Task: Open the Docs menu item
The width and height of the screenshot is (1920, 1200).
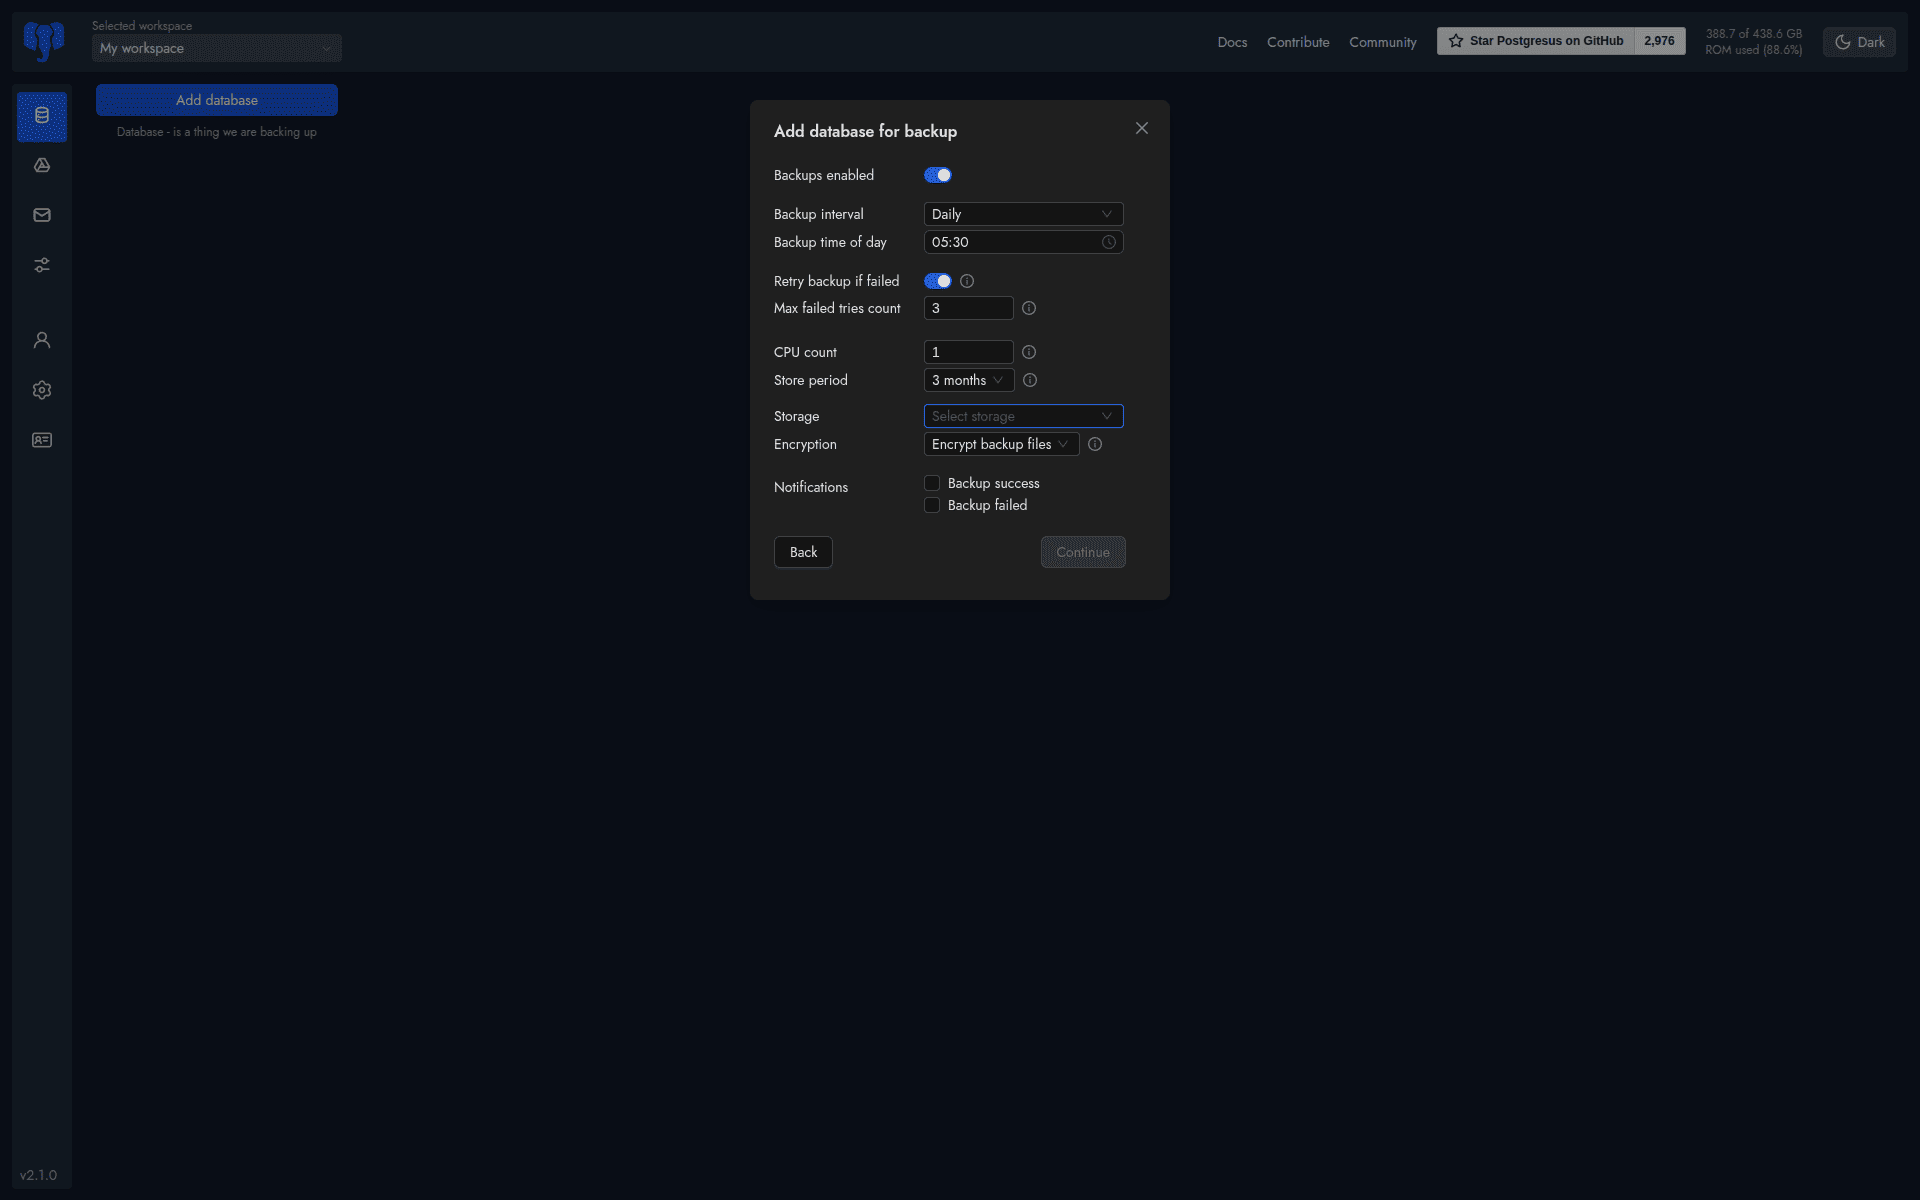Action: tap(1232, 41)
